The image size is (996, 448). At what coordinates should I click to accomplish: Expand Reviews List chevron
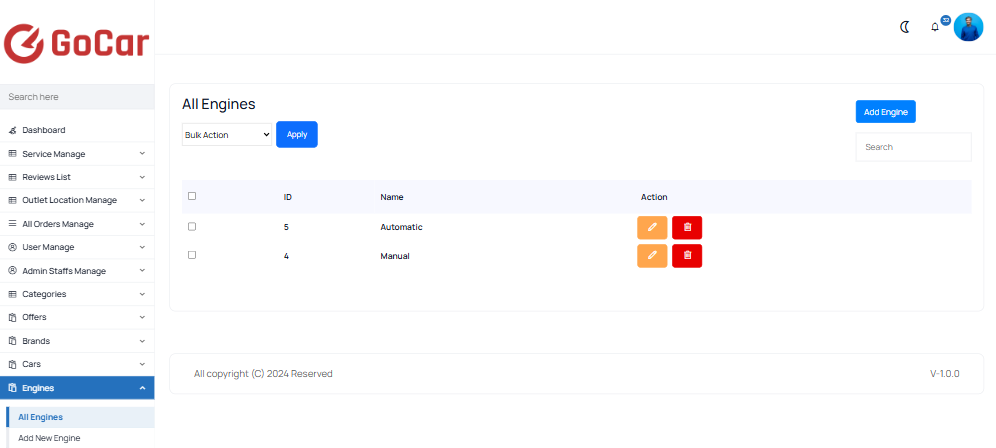pyautogui.click(x=142, y=177)
